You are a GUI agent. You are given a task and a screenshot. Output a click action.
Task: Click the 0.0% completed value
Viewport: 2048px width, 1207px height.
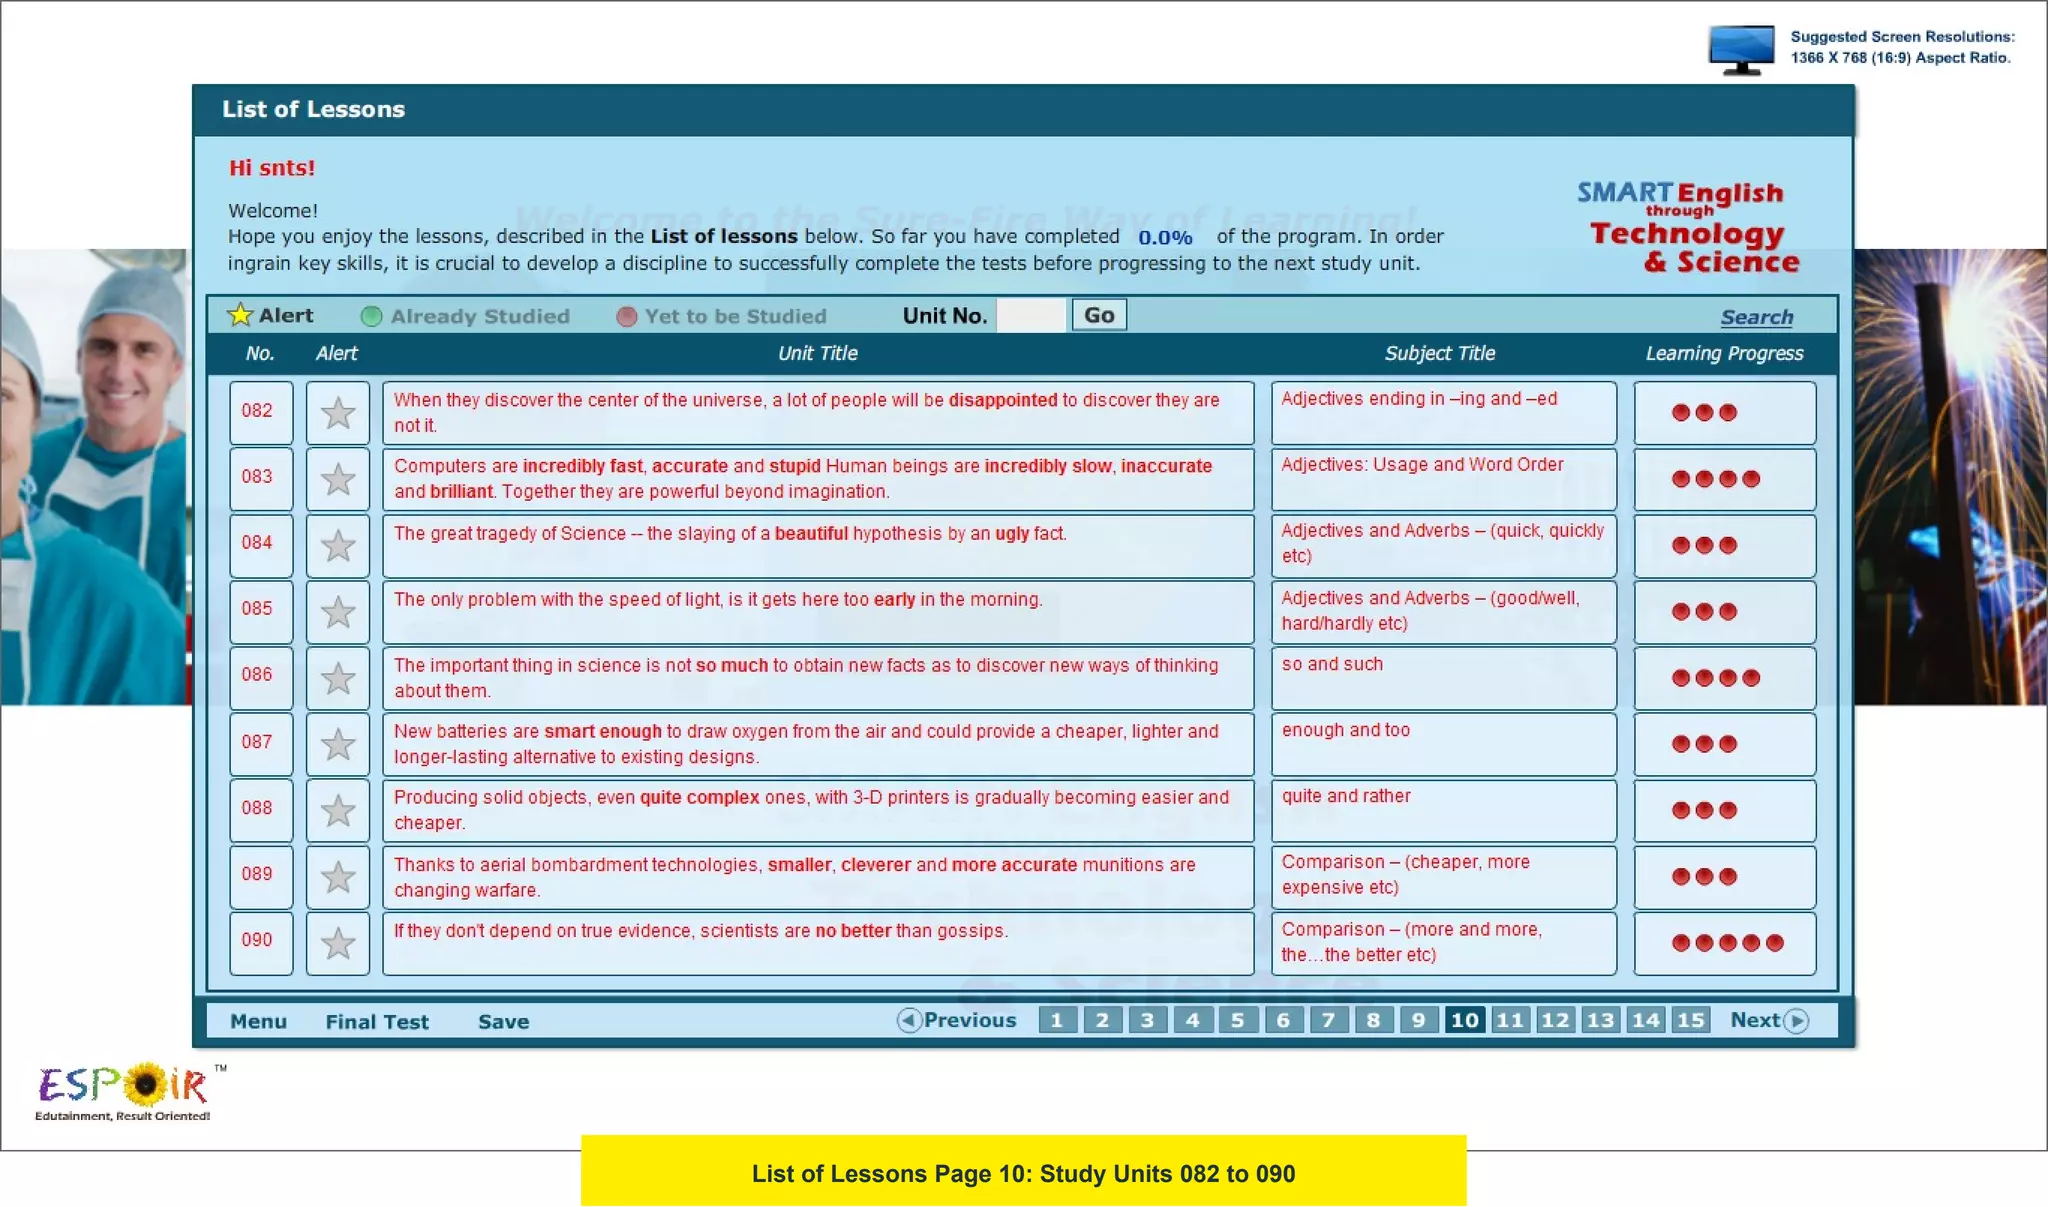tap(1165, 238)
